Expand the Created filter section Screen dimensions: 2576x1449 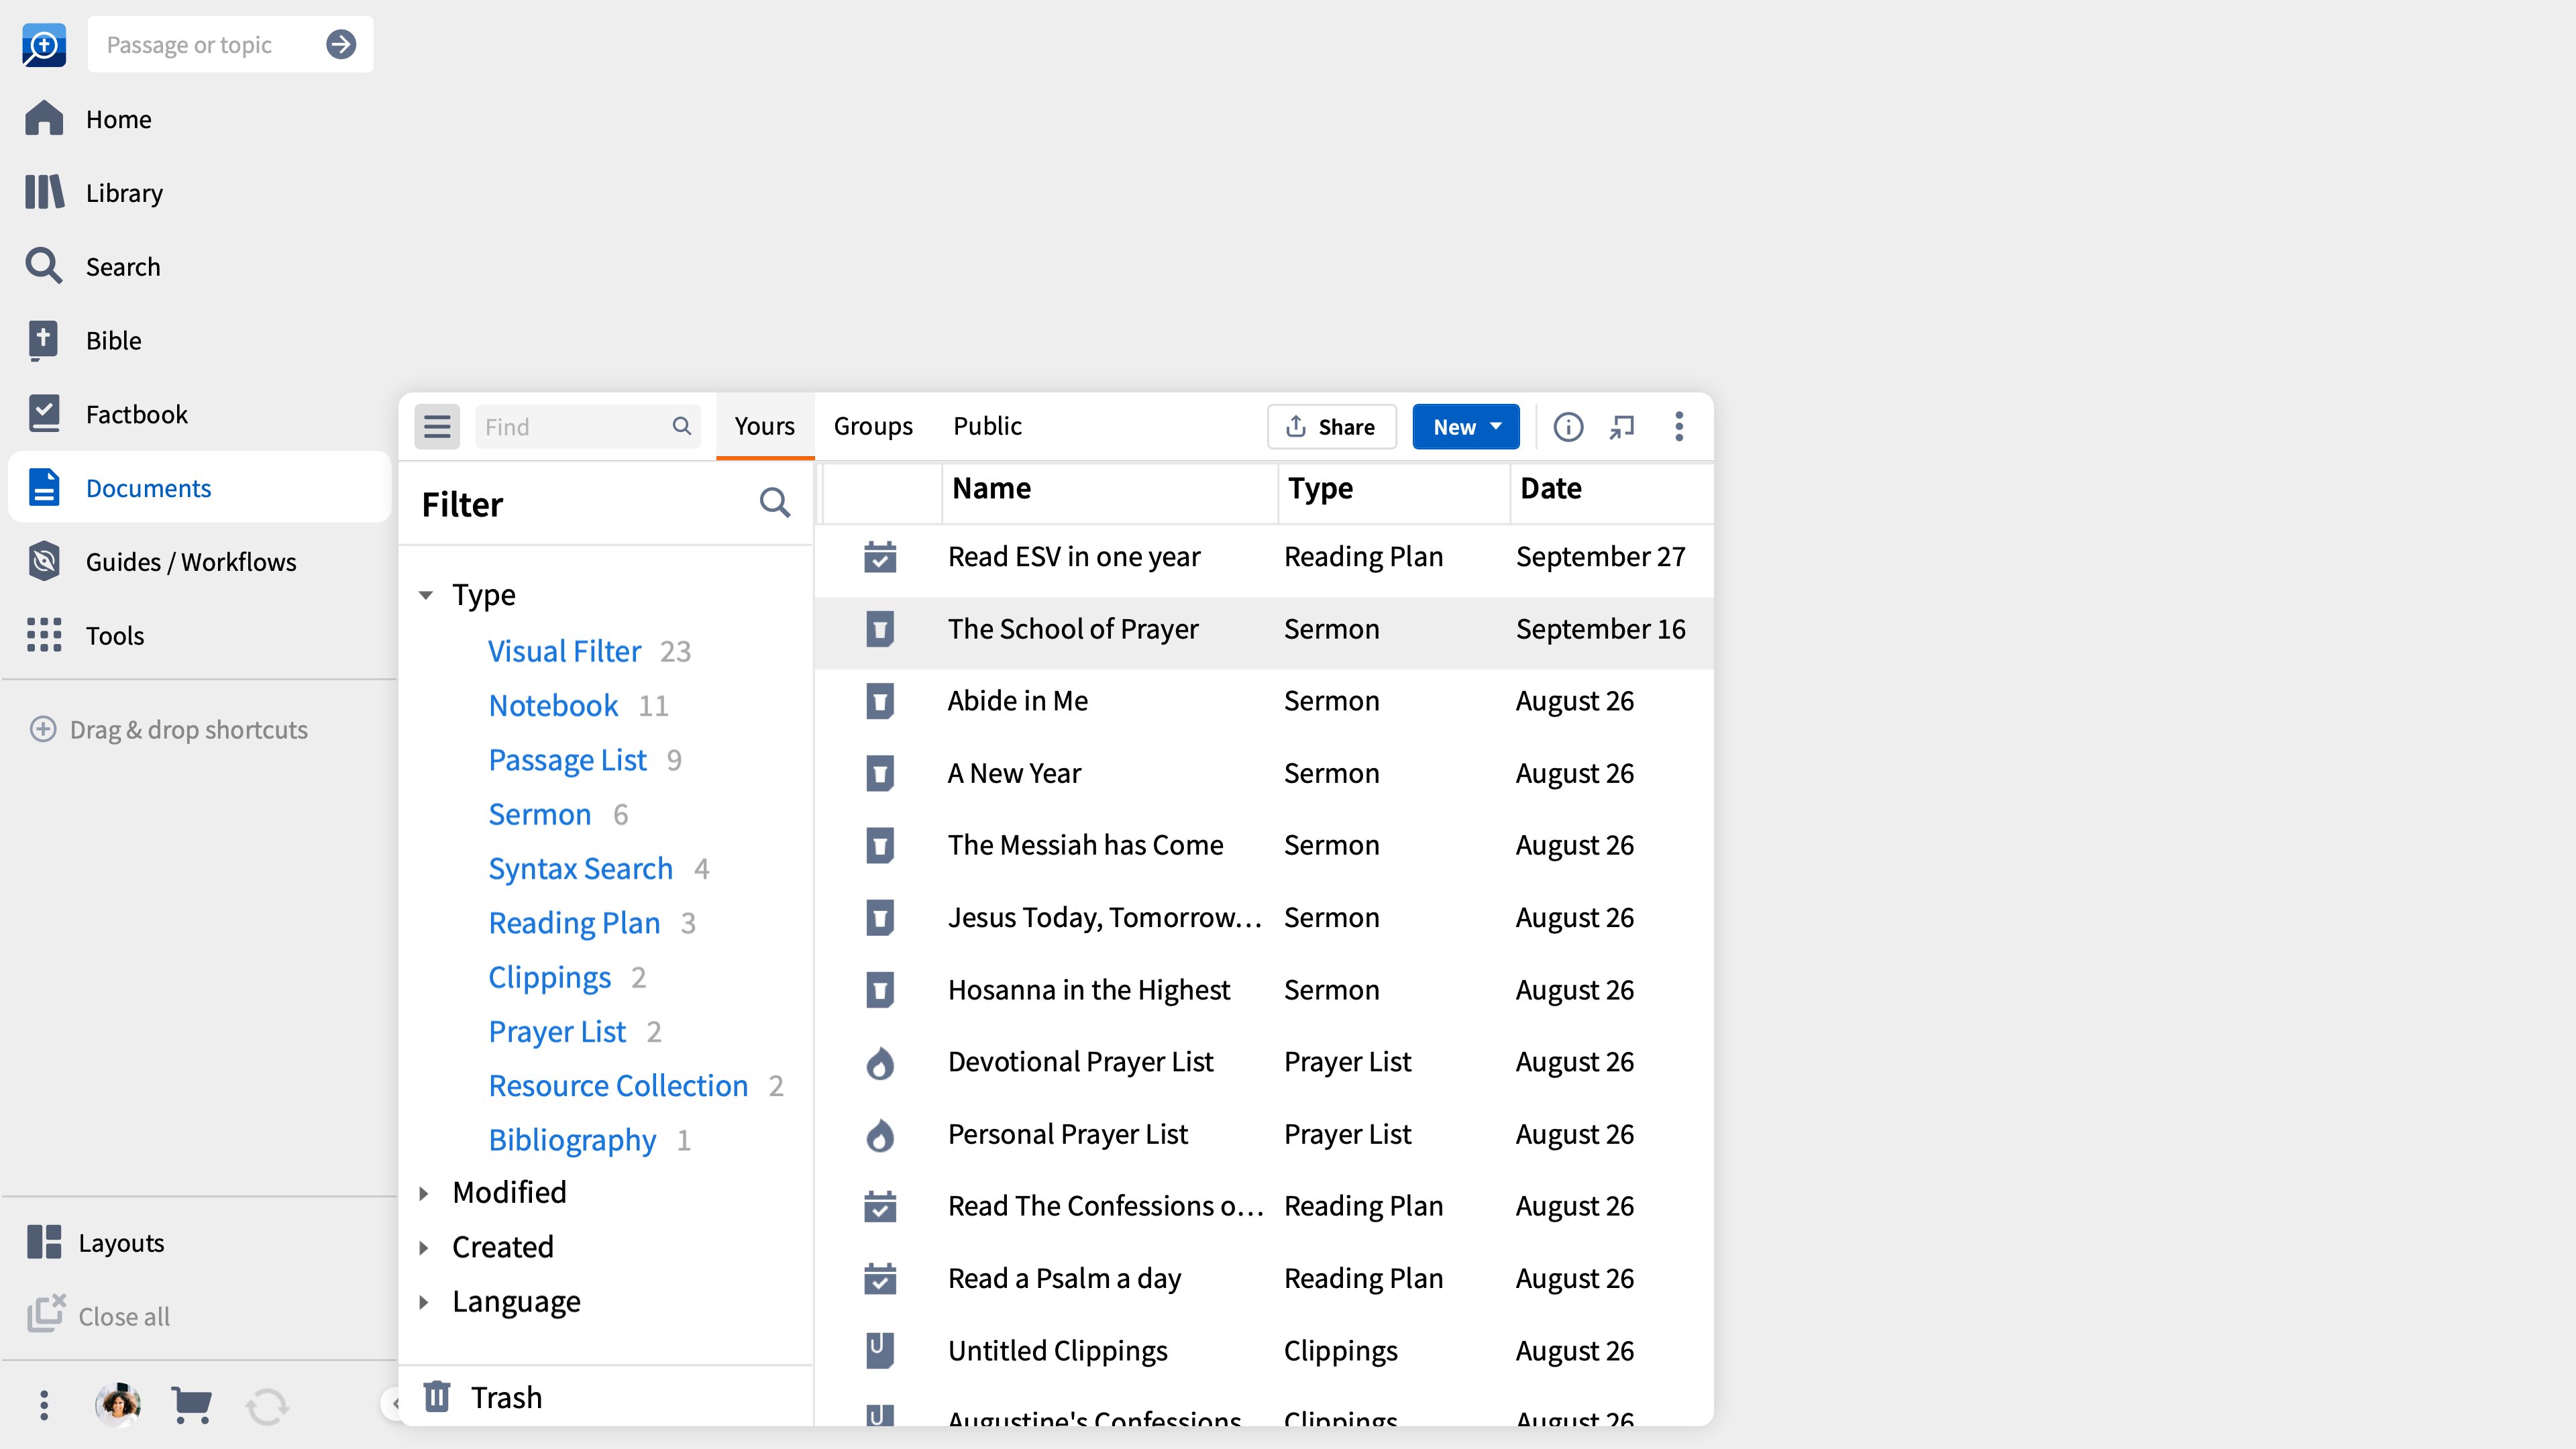coord(425,1247)
